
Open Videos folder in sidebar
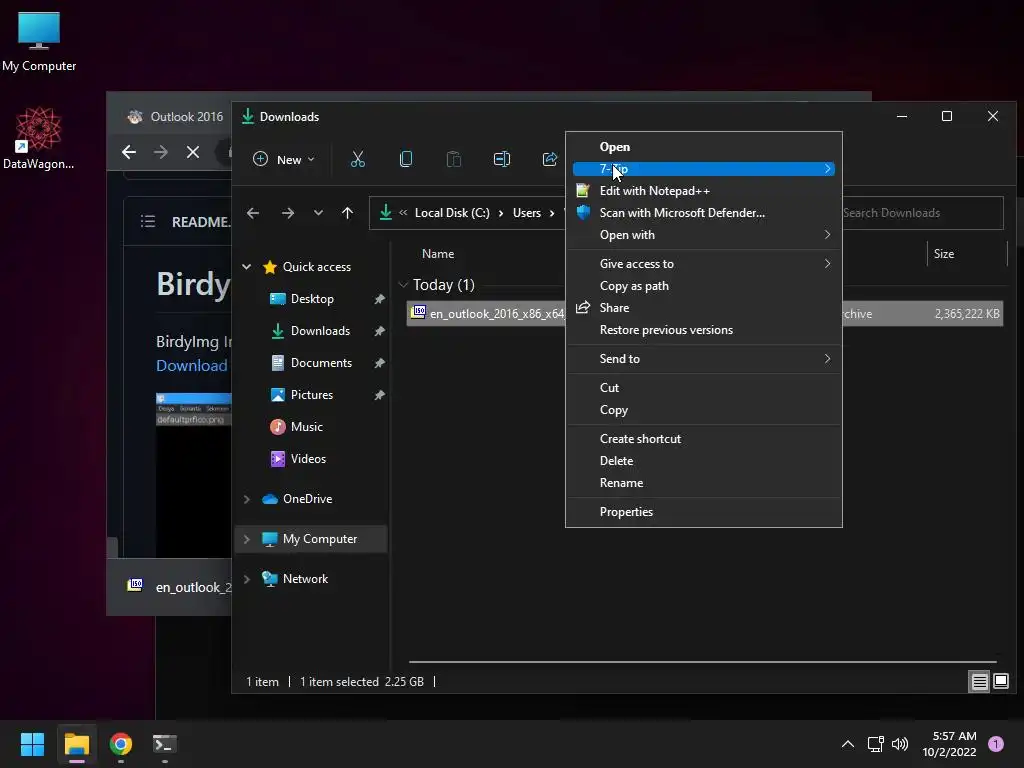click(308, 459)
